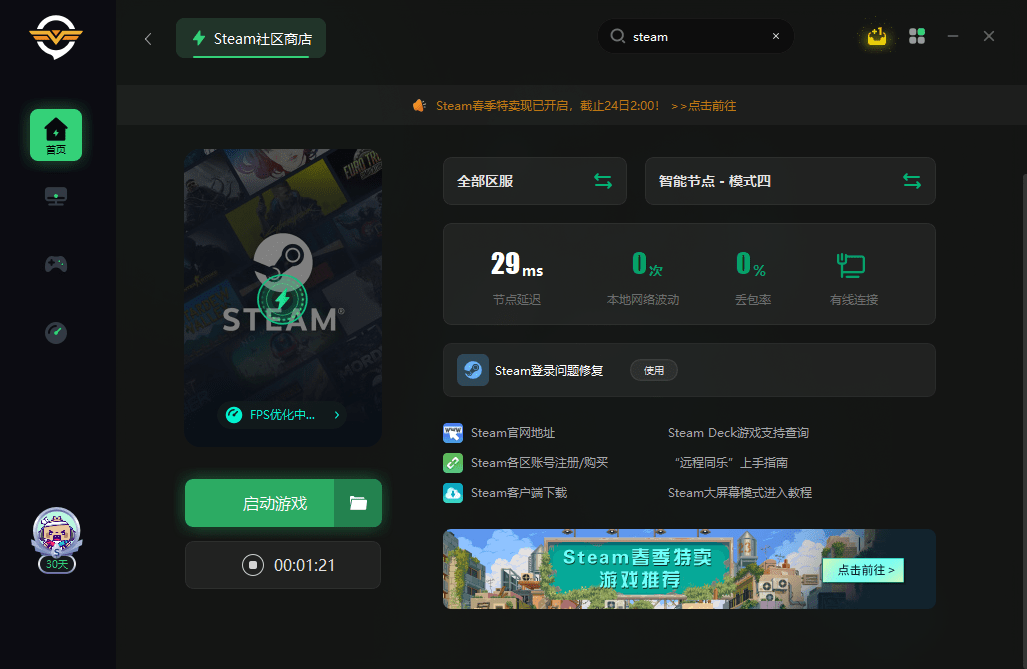Switch node using the 智能节点 swap arrows
Viewport: 1027px width, 669px height.
[911, 181]
